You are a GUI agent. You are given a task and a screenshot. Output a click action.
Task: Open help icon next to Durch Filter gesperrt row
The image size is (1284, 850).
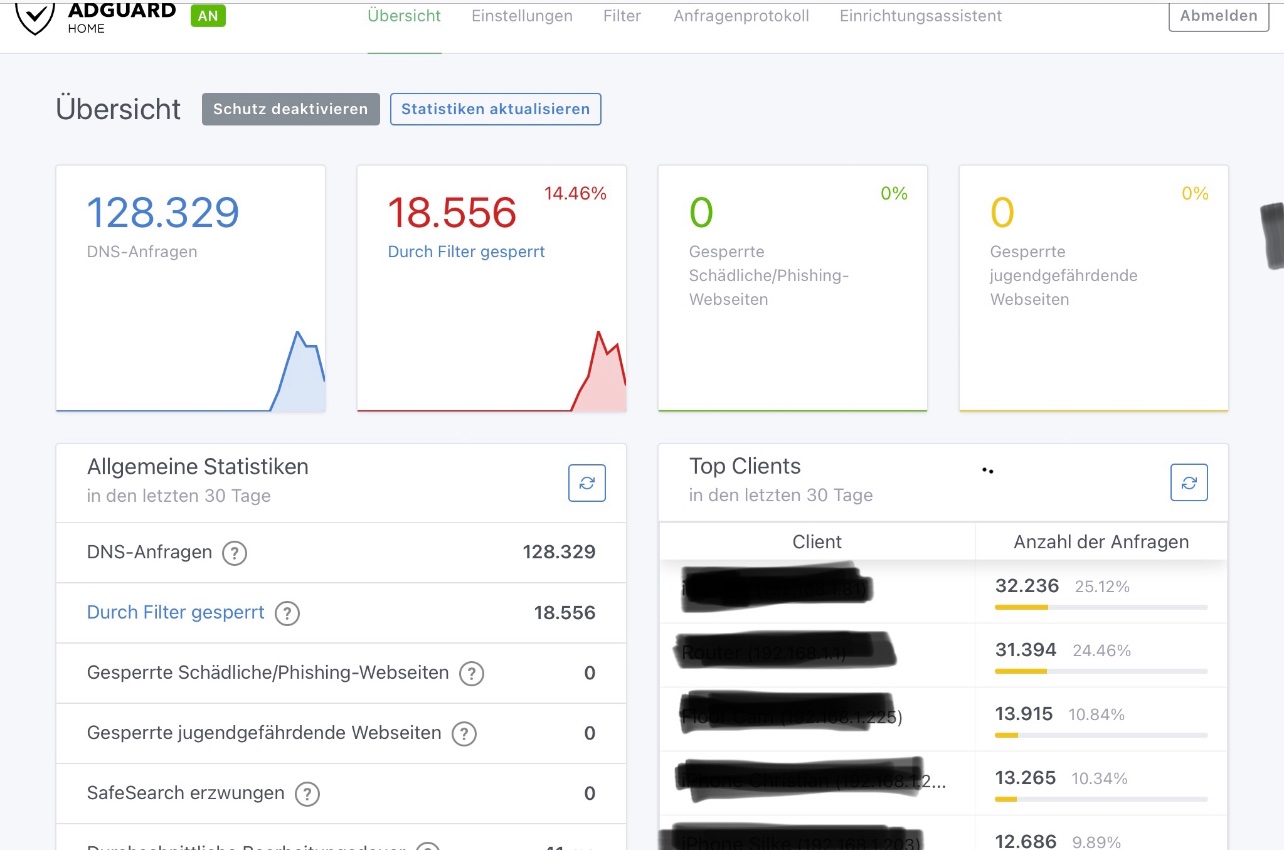click(287, 613)
